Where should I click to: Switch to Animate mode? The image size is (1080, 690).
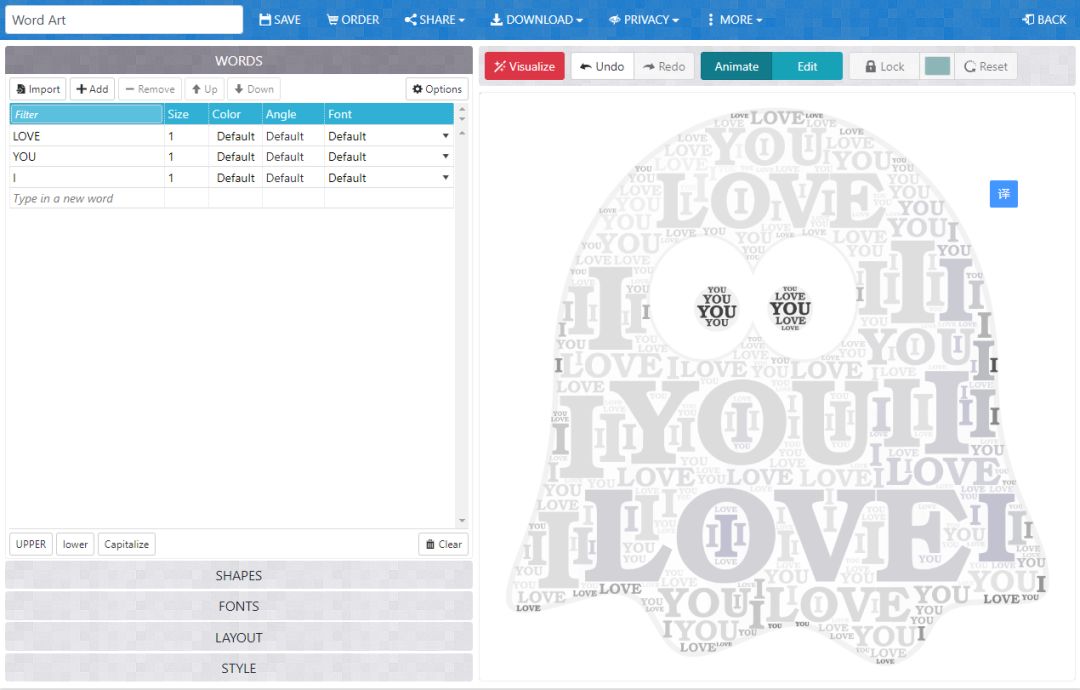click(736, 67)
